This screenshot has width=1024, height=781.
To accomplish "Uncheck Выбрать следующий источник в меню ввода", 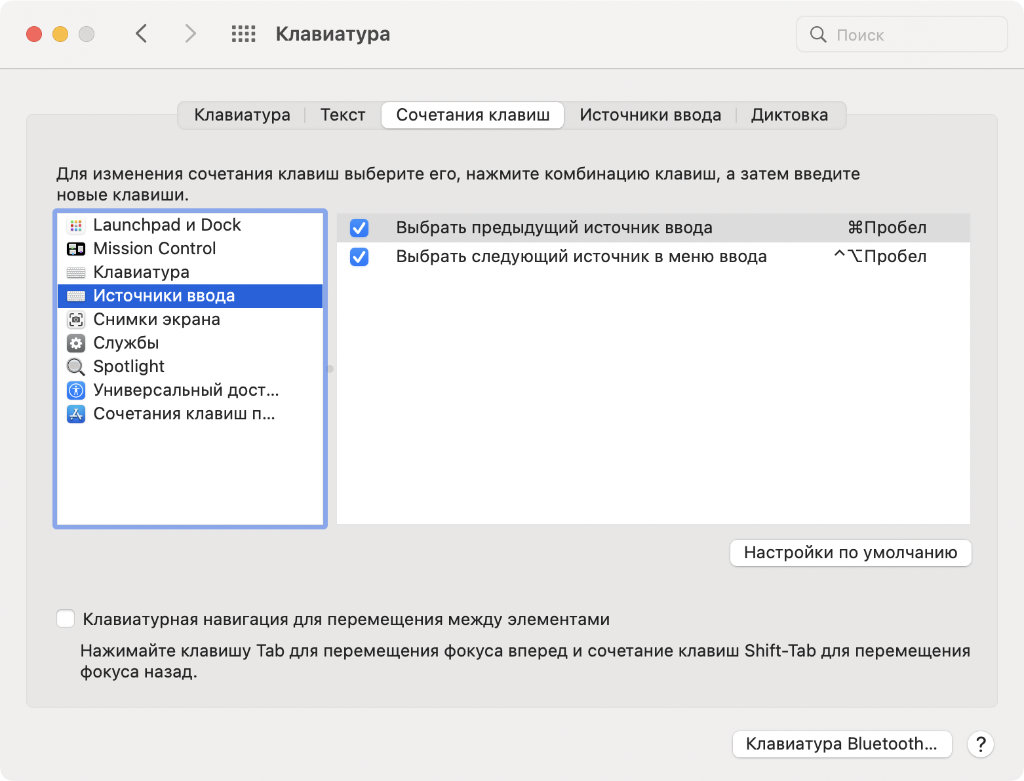I will [x=359, y=257].
